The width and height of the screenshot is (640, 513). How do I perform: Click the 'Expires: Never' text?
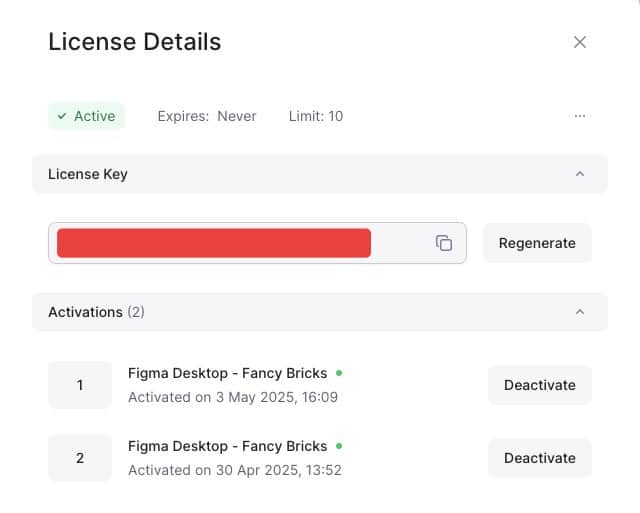(207, 116)
